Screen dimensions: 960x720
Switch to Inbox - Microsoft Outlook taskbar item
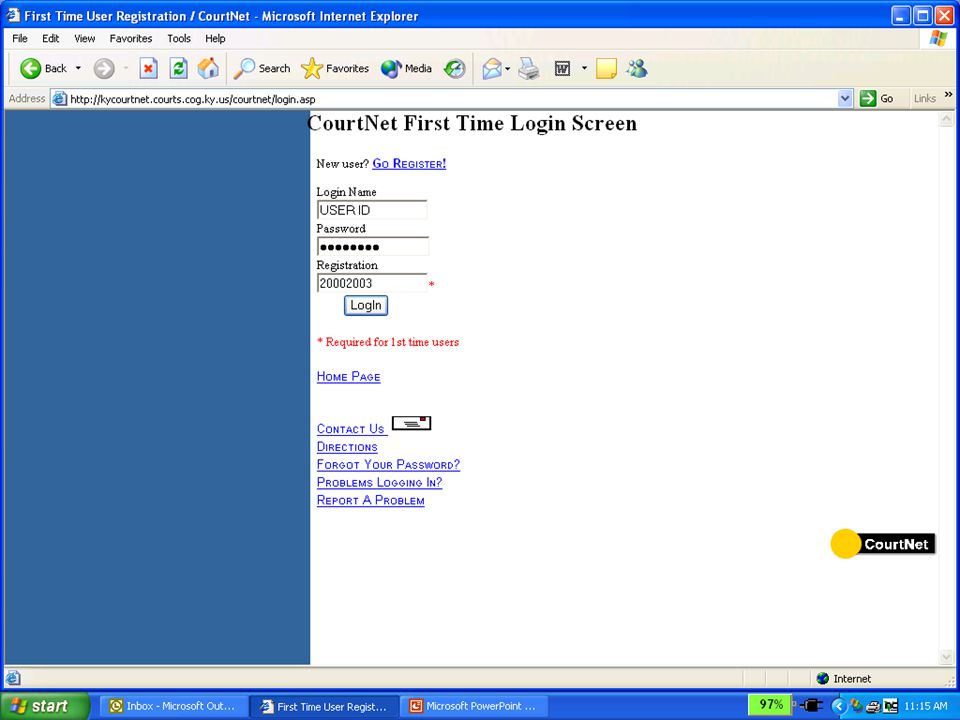coord(173,706)
